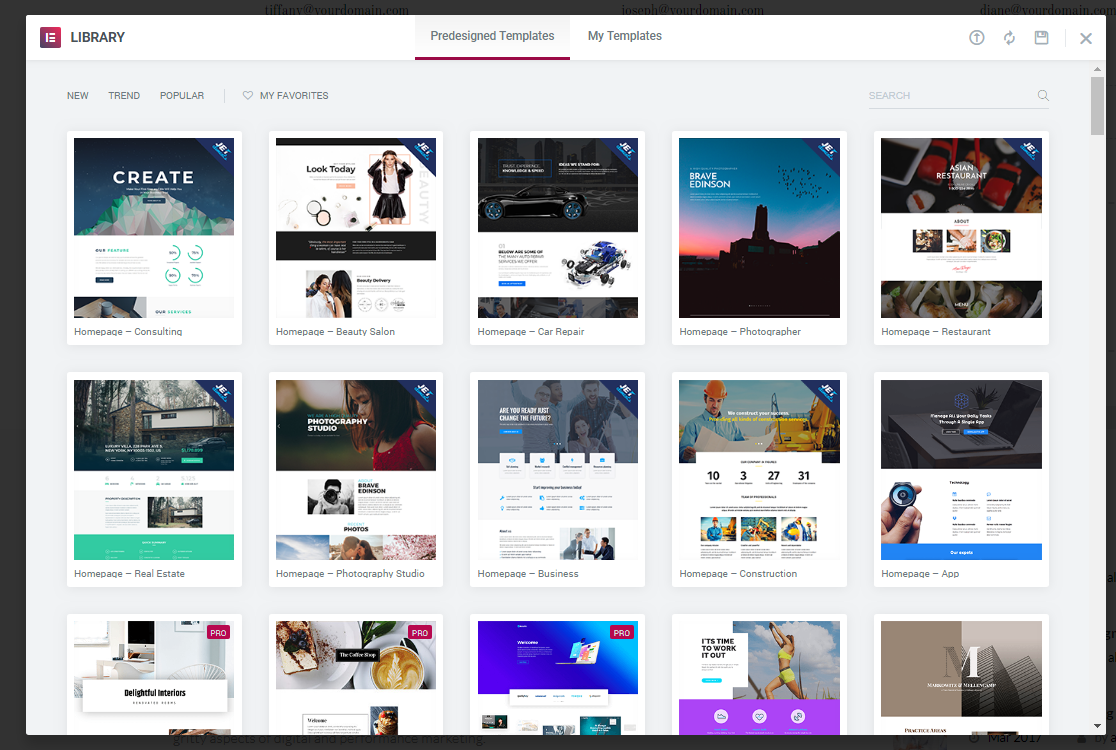Viewport: 1116px width, 750px height.
Task: Click the library vertical scrollbar handle
Action: click(1097, 105)
